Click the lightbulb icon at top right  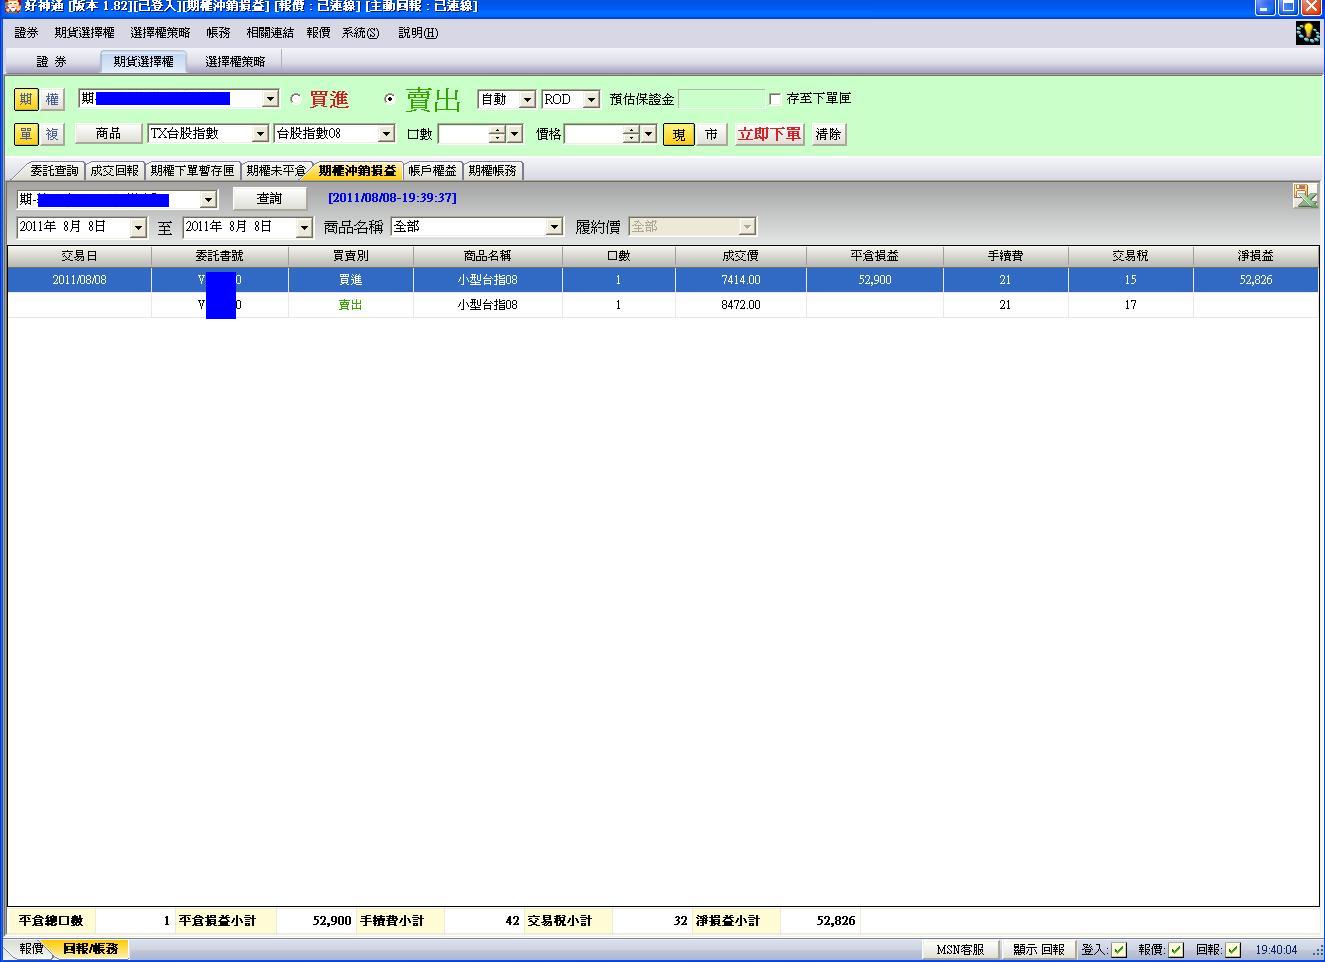[1307, 33]
